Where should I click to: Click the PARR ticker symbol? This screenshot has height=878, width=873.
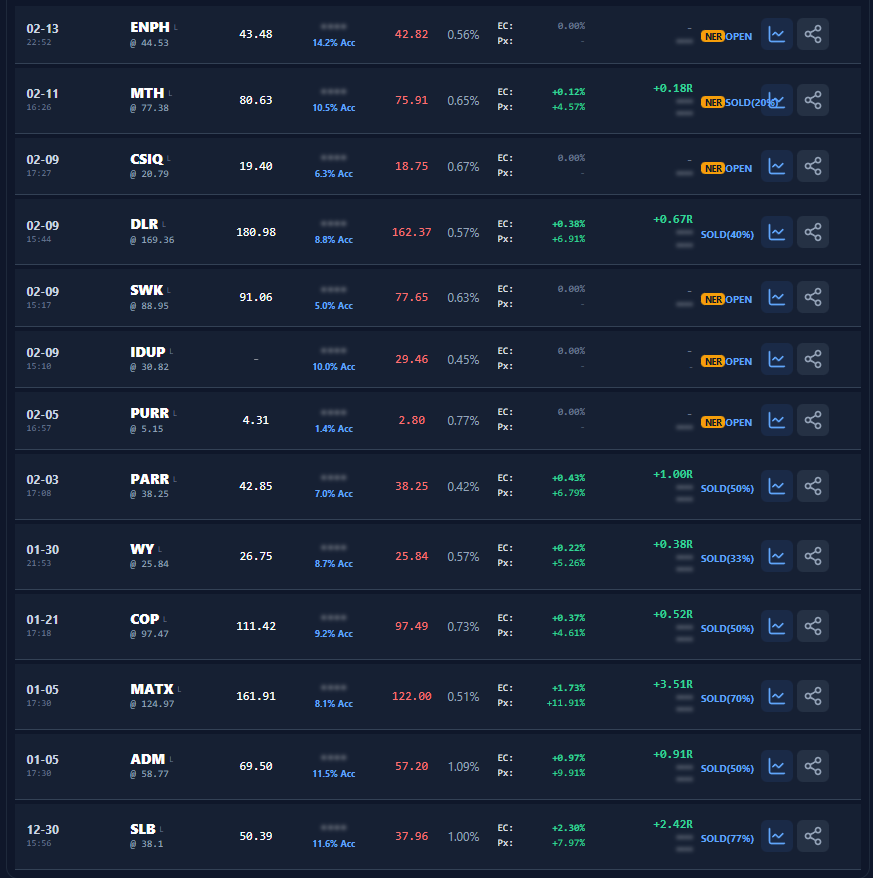(x=150, y=479)
